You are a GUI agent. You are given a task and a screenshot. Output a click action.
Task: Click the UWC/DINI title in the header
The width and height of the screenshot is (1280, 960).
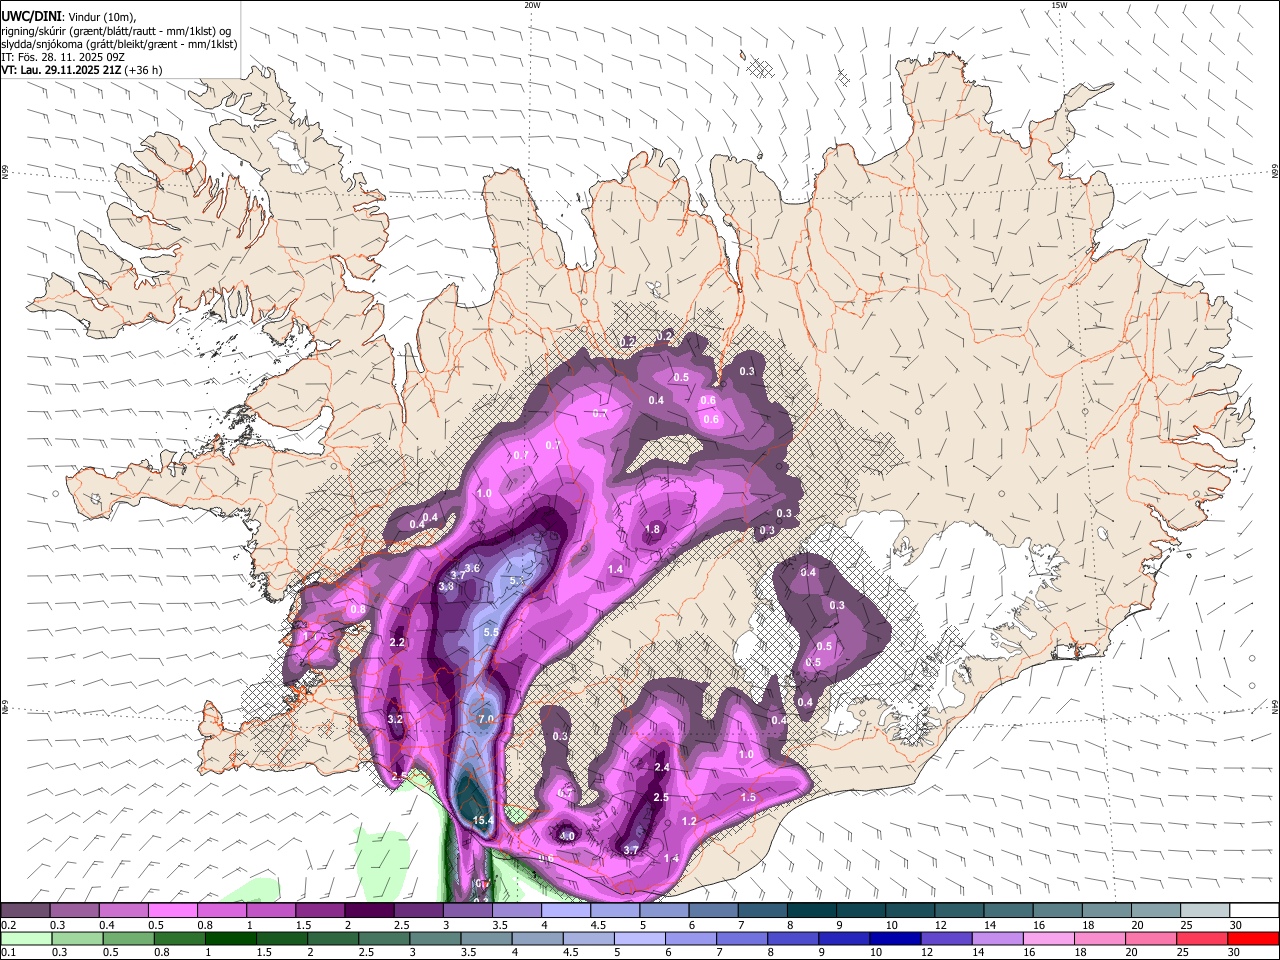(x=31, y=17)
